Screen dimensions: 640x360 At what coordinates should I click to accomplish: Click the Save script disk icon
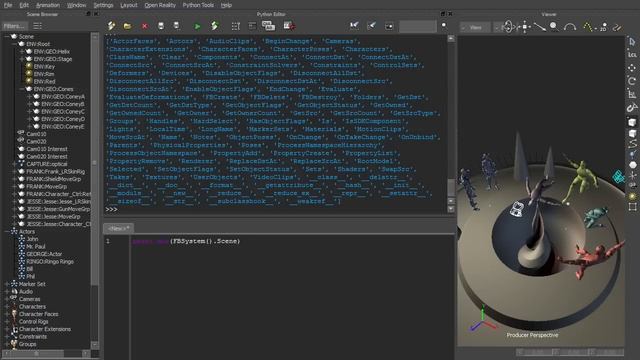pos(161,26)
